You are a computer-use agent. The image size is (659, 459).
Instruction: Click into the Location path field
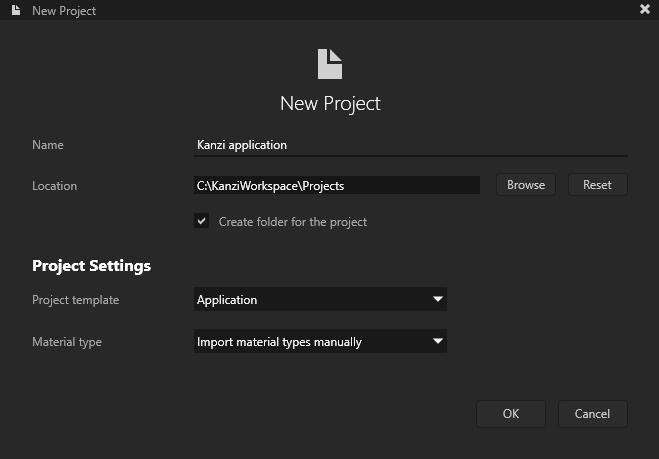click(336, 185)
